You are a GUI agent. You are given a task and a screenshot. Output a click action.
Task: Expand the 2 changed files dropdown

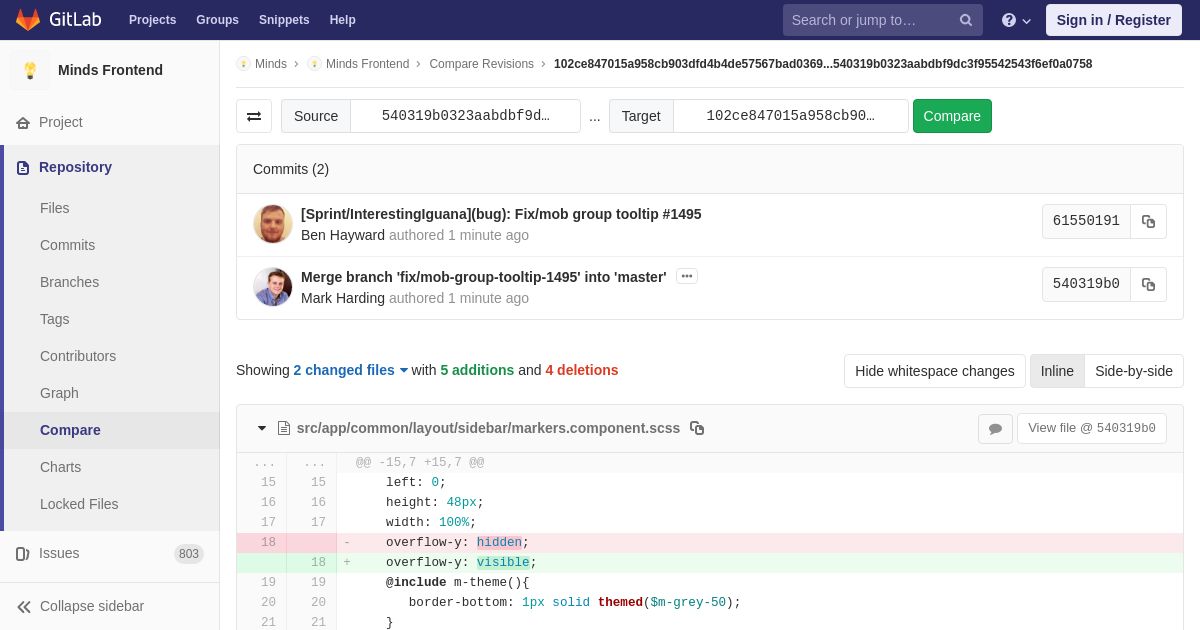350,370
